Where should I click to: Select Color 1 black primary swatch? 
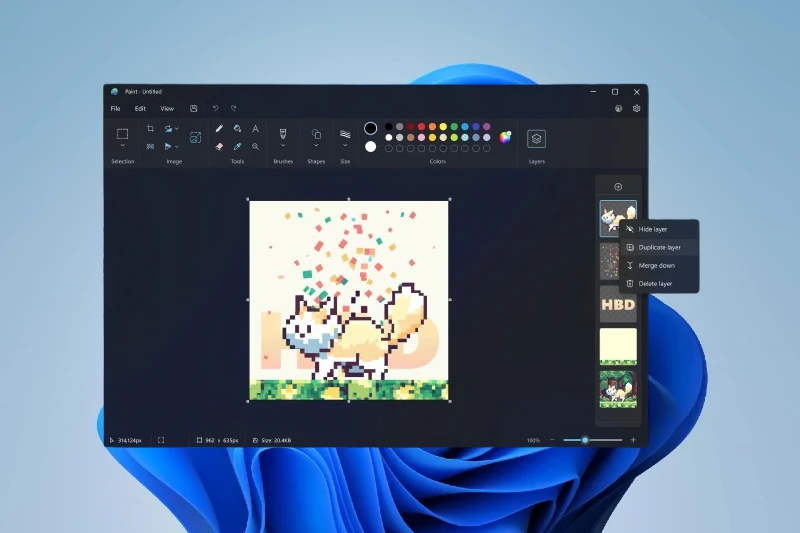(x=371, y=128)
